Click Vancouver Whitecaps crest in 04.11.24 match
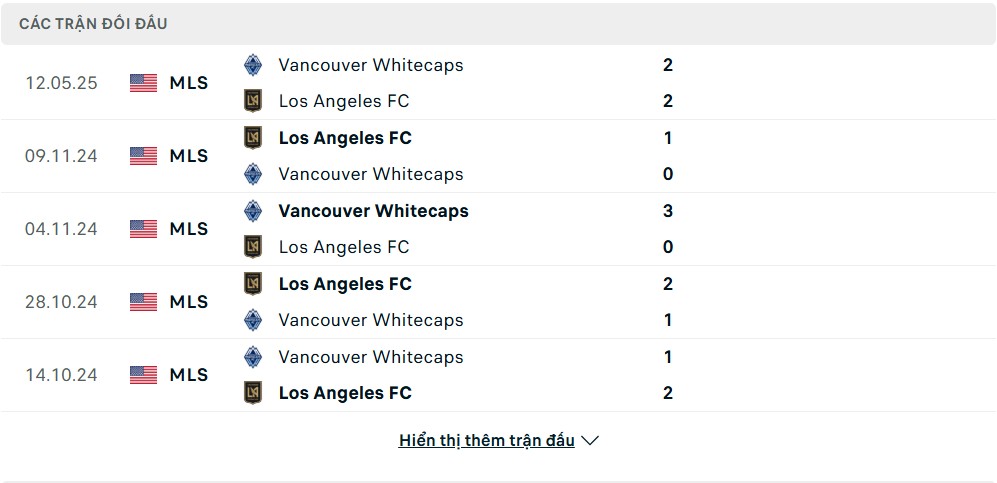997x483 pixels. tap(253, 211)
